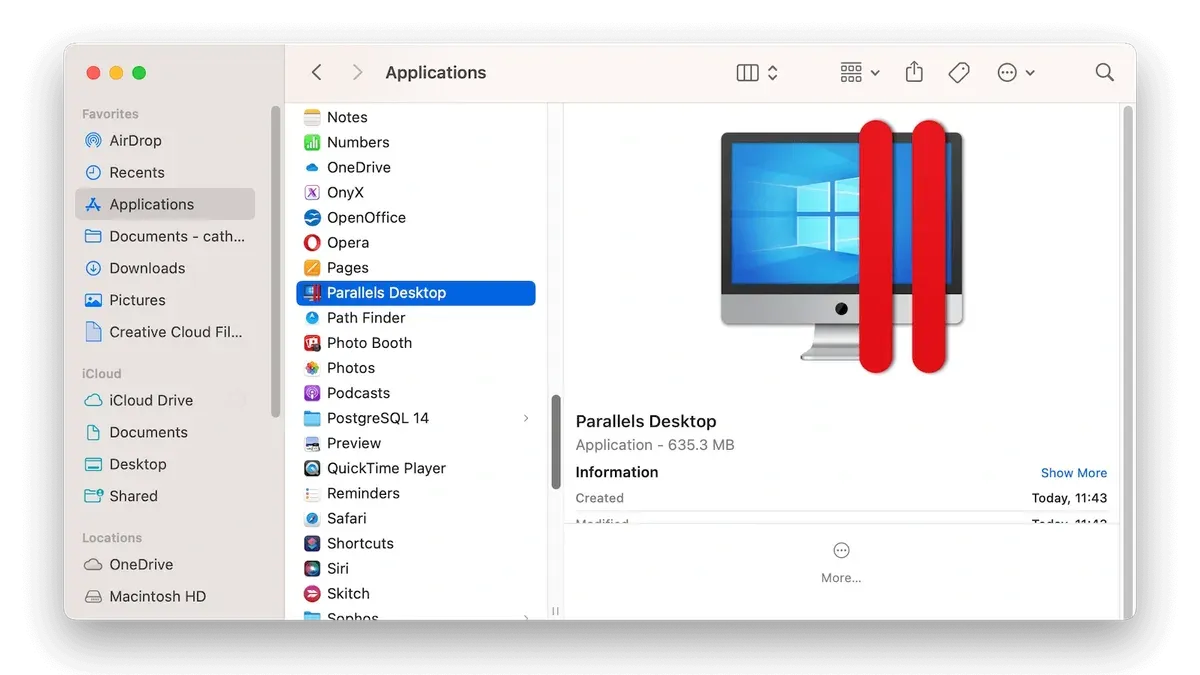
Task: Click the Notes app icon
Action: point(312,117)
